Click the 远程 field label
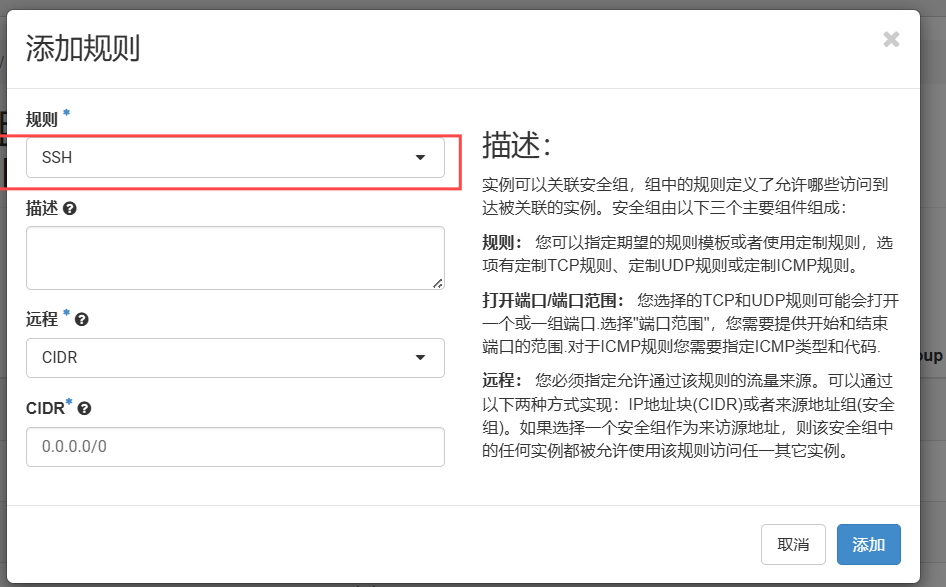This screenshot has width=946, height=587. (41, 320)
